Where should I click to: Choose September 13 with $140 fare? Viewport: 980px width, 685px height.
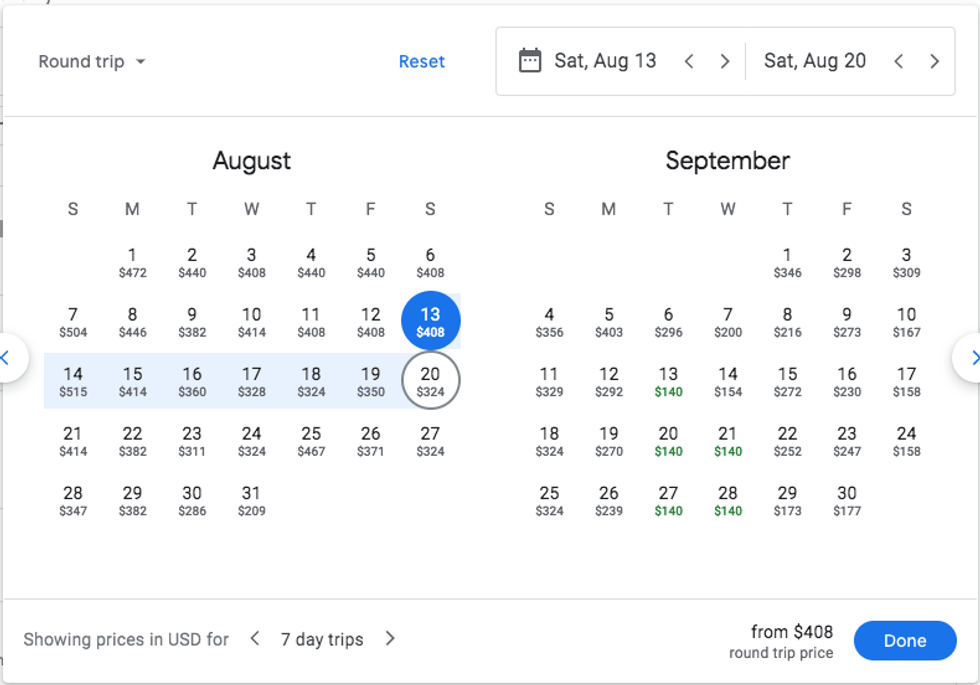click(x=668, y=381)
